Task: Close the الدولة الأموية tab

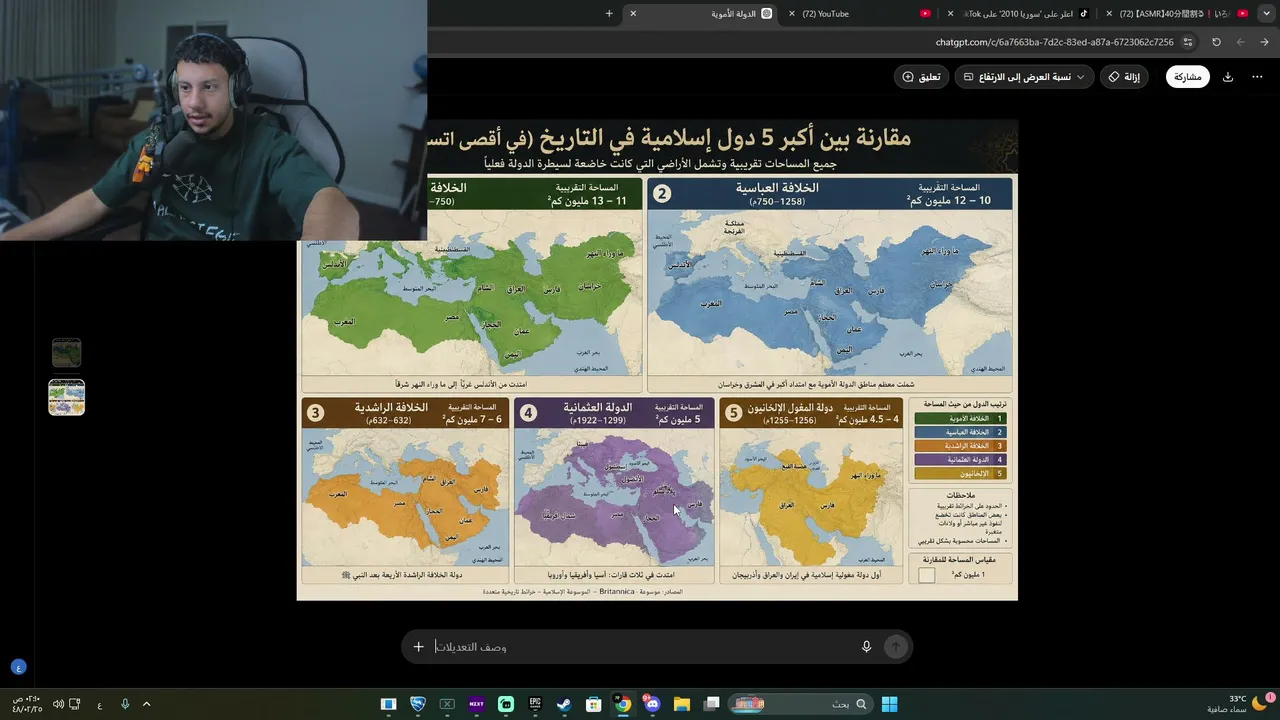Action: click(633, 14)
